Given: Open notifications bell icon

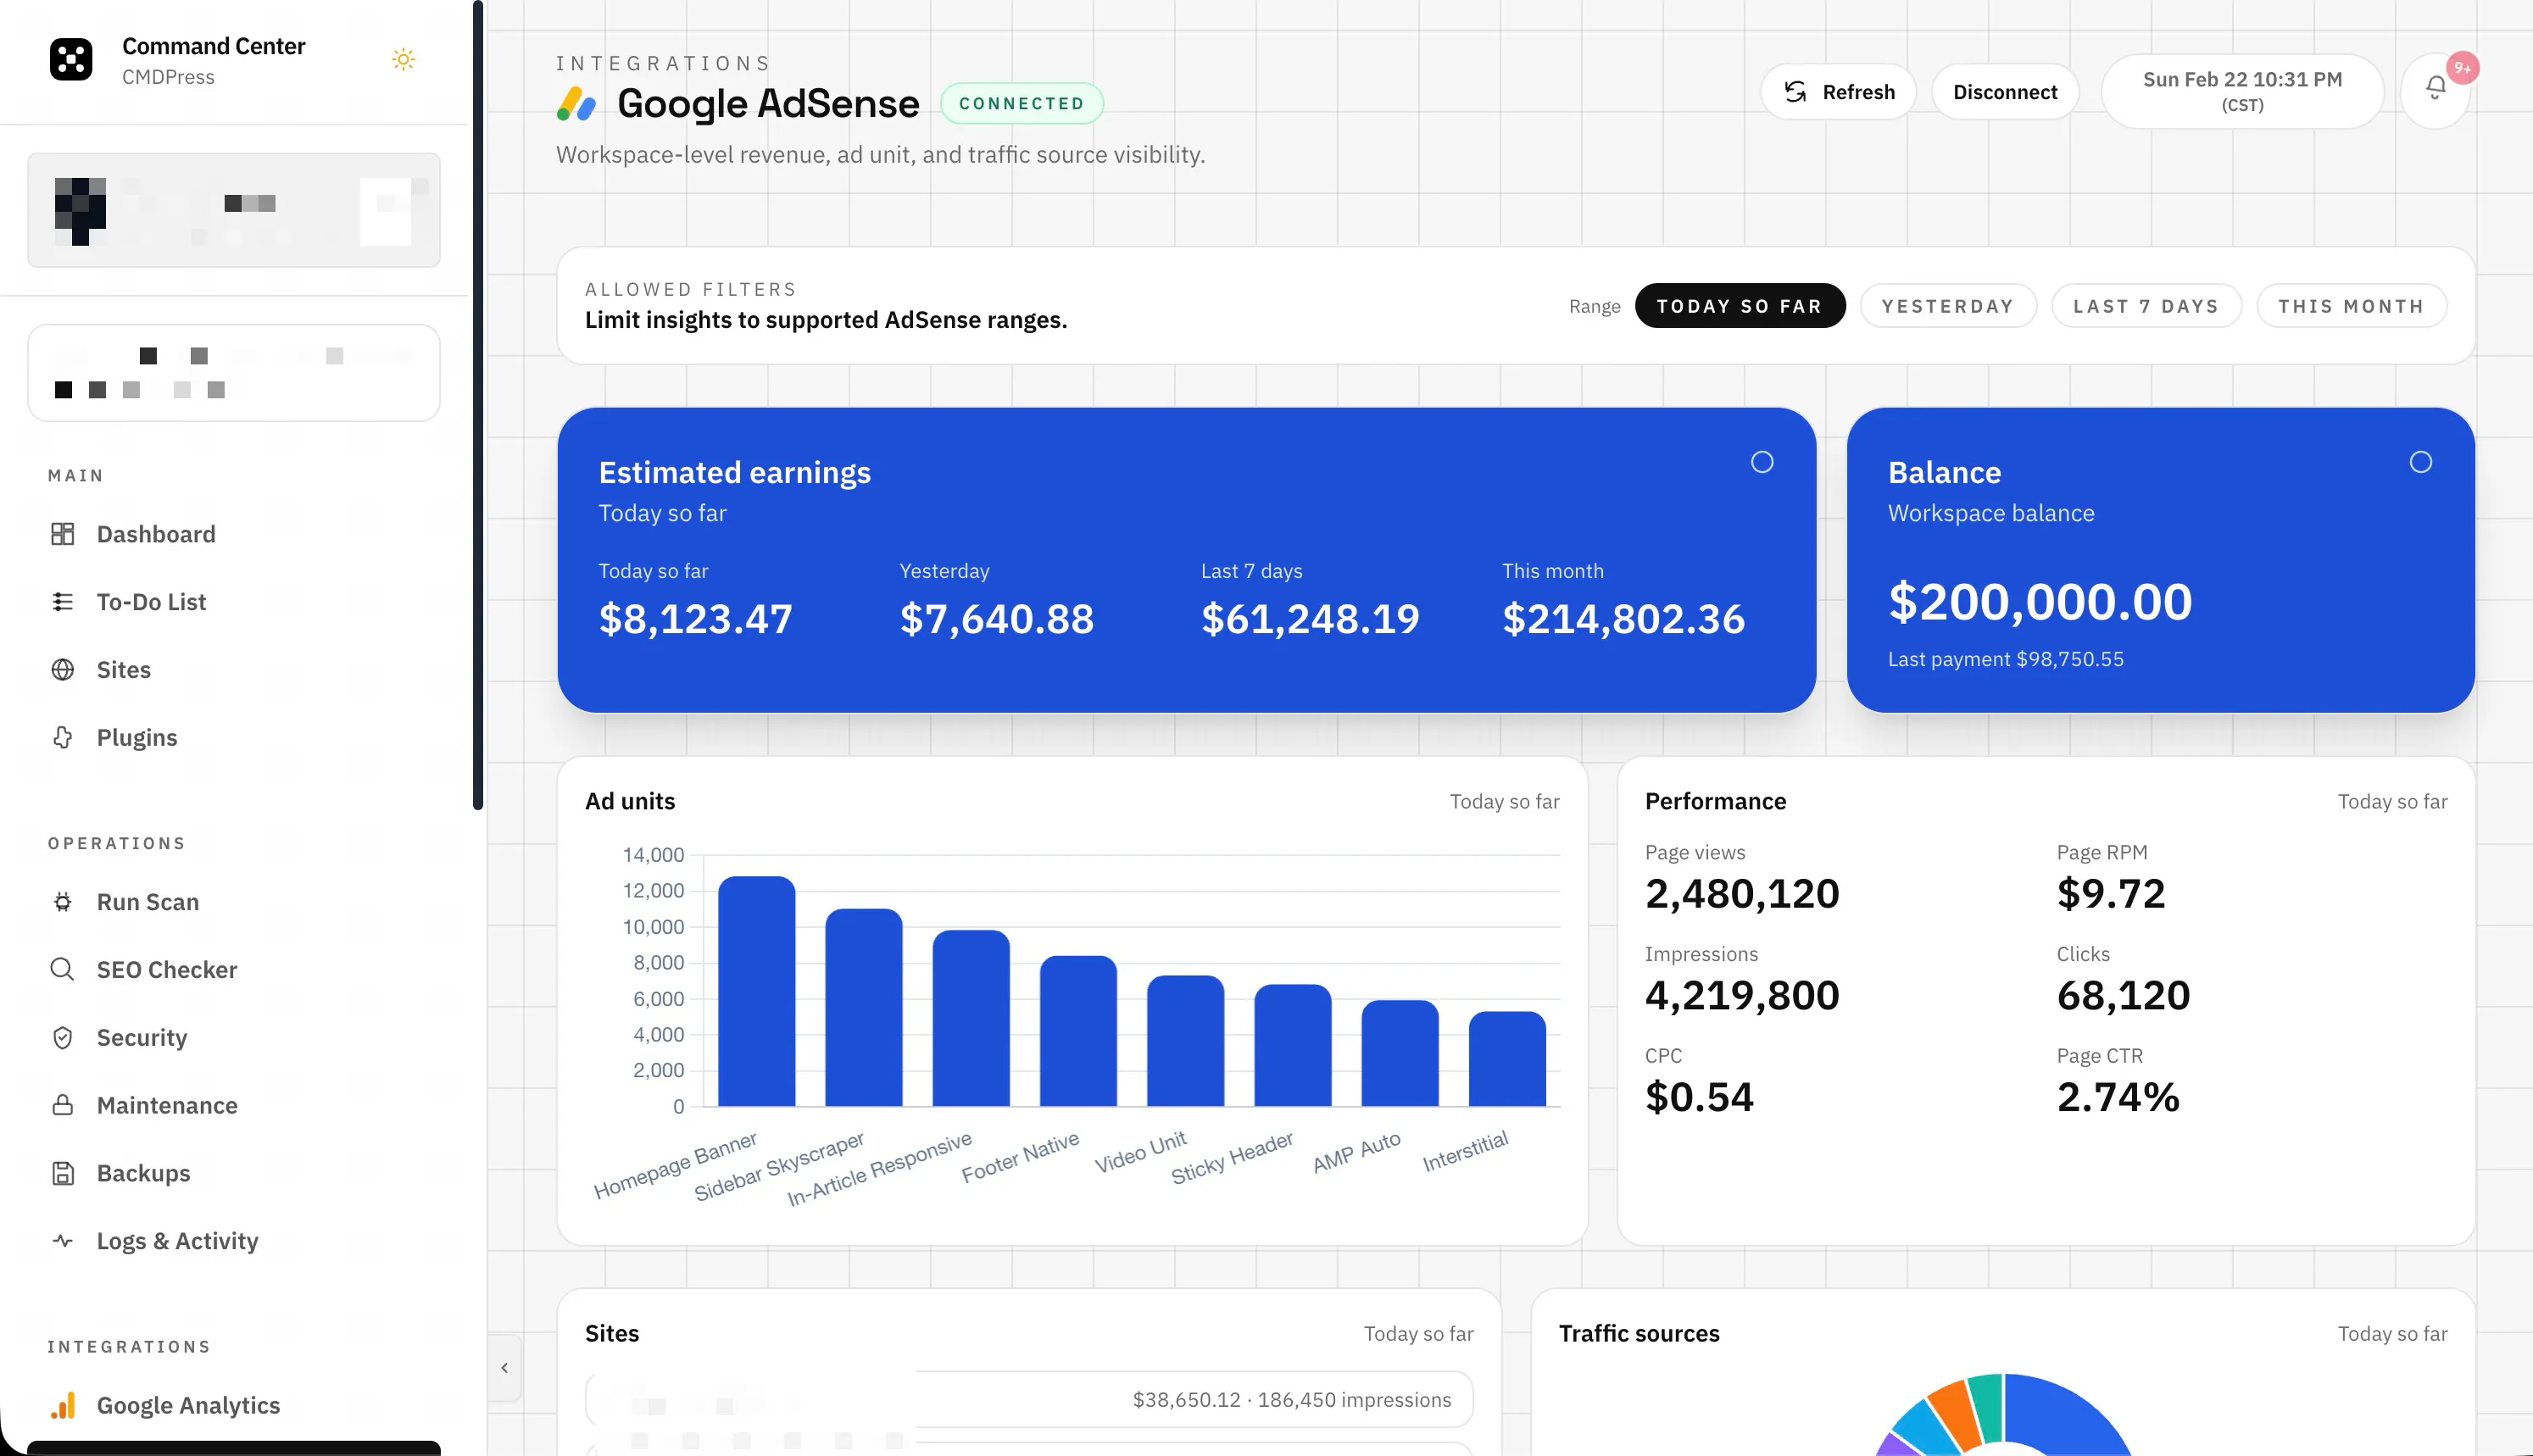Looking at the screenshot, I should click(x=2435, y=89).
